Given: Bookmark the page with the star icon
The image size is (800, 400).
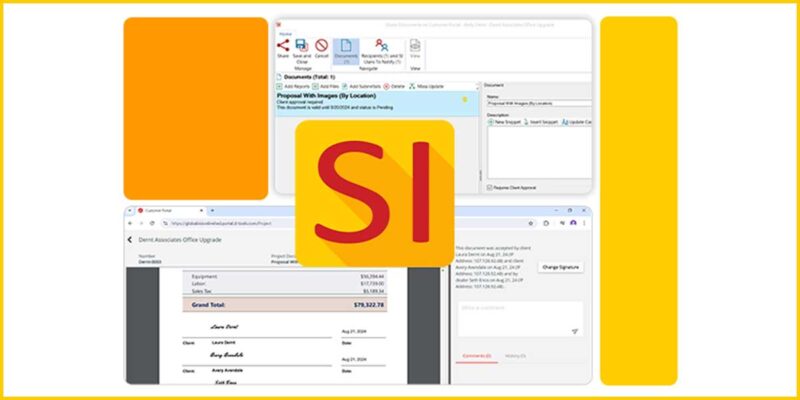Looking at the screenshot, I should point(531,223).
